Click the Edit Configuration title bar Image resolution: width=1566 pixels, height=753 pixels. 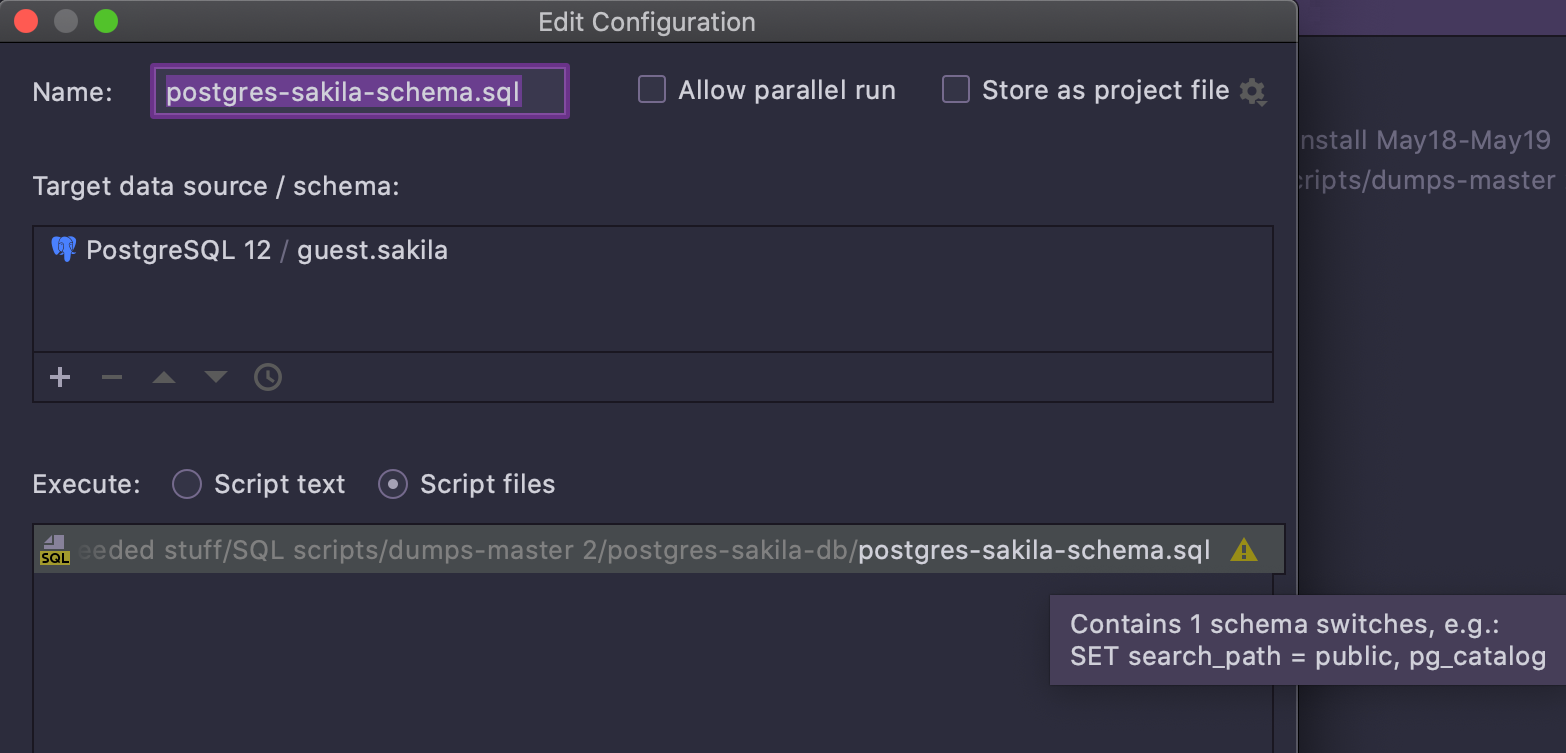647,21
